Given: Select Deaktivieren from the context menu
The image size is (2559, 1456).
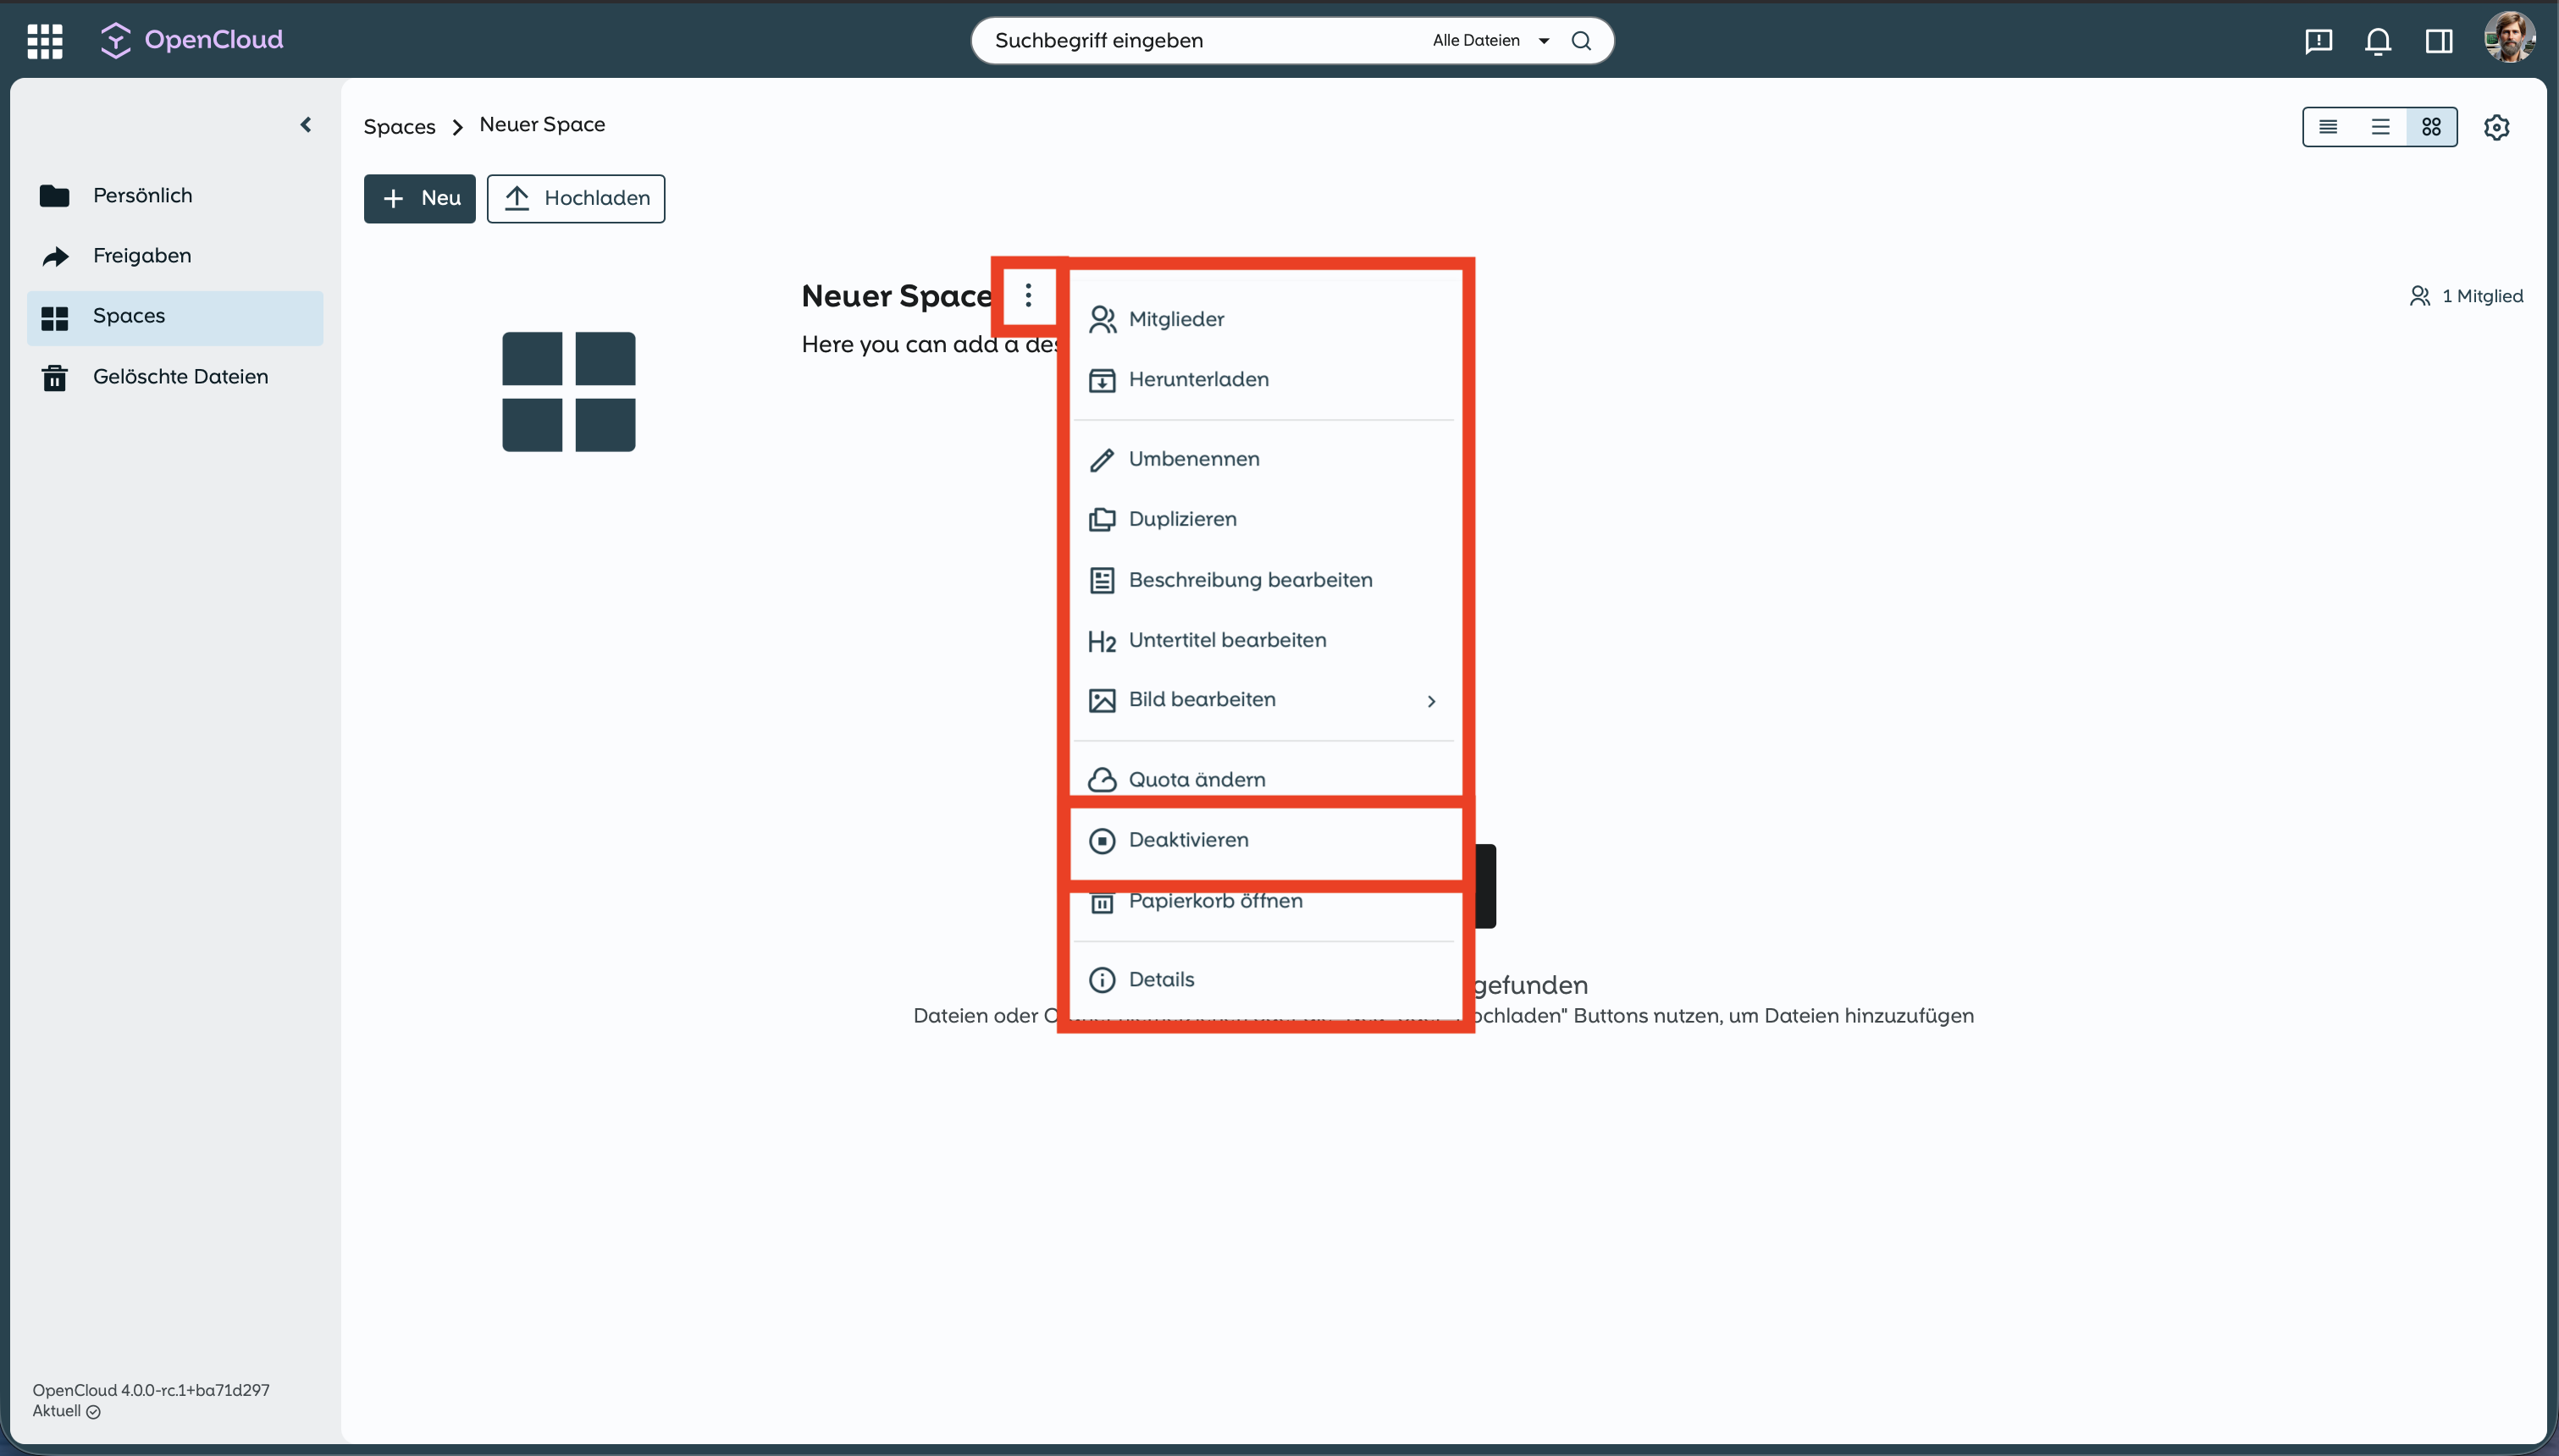Looking at the screenshot, I should [x=1187, y=840].
